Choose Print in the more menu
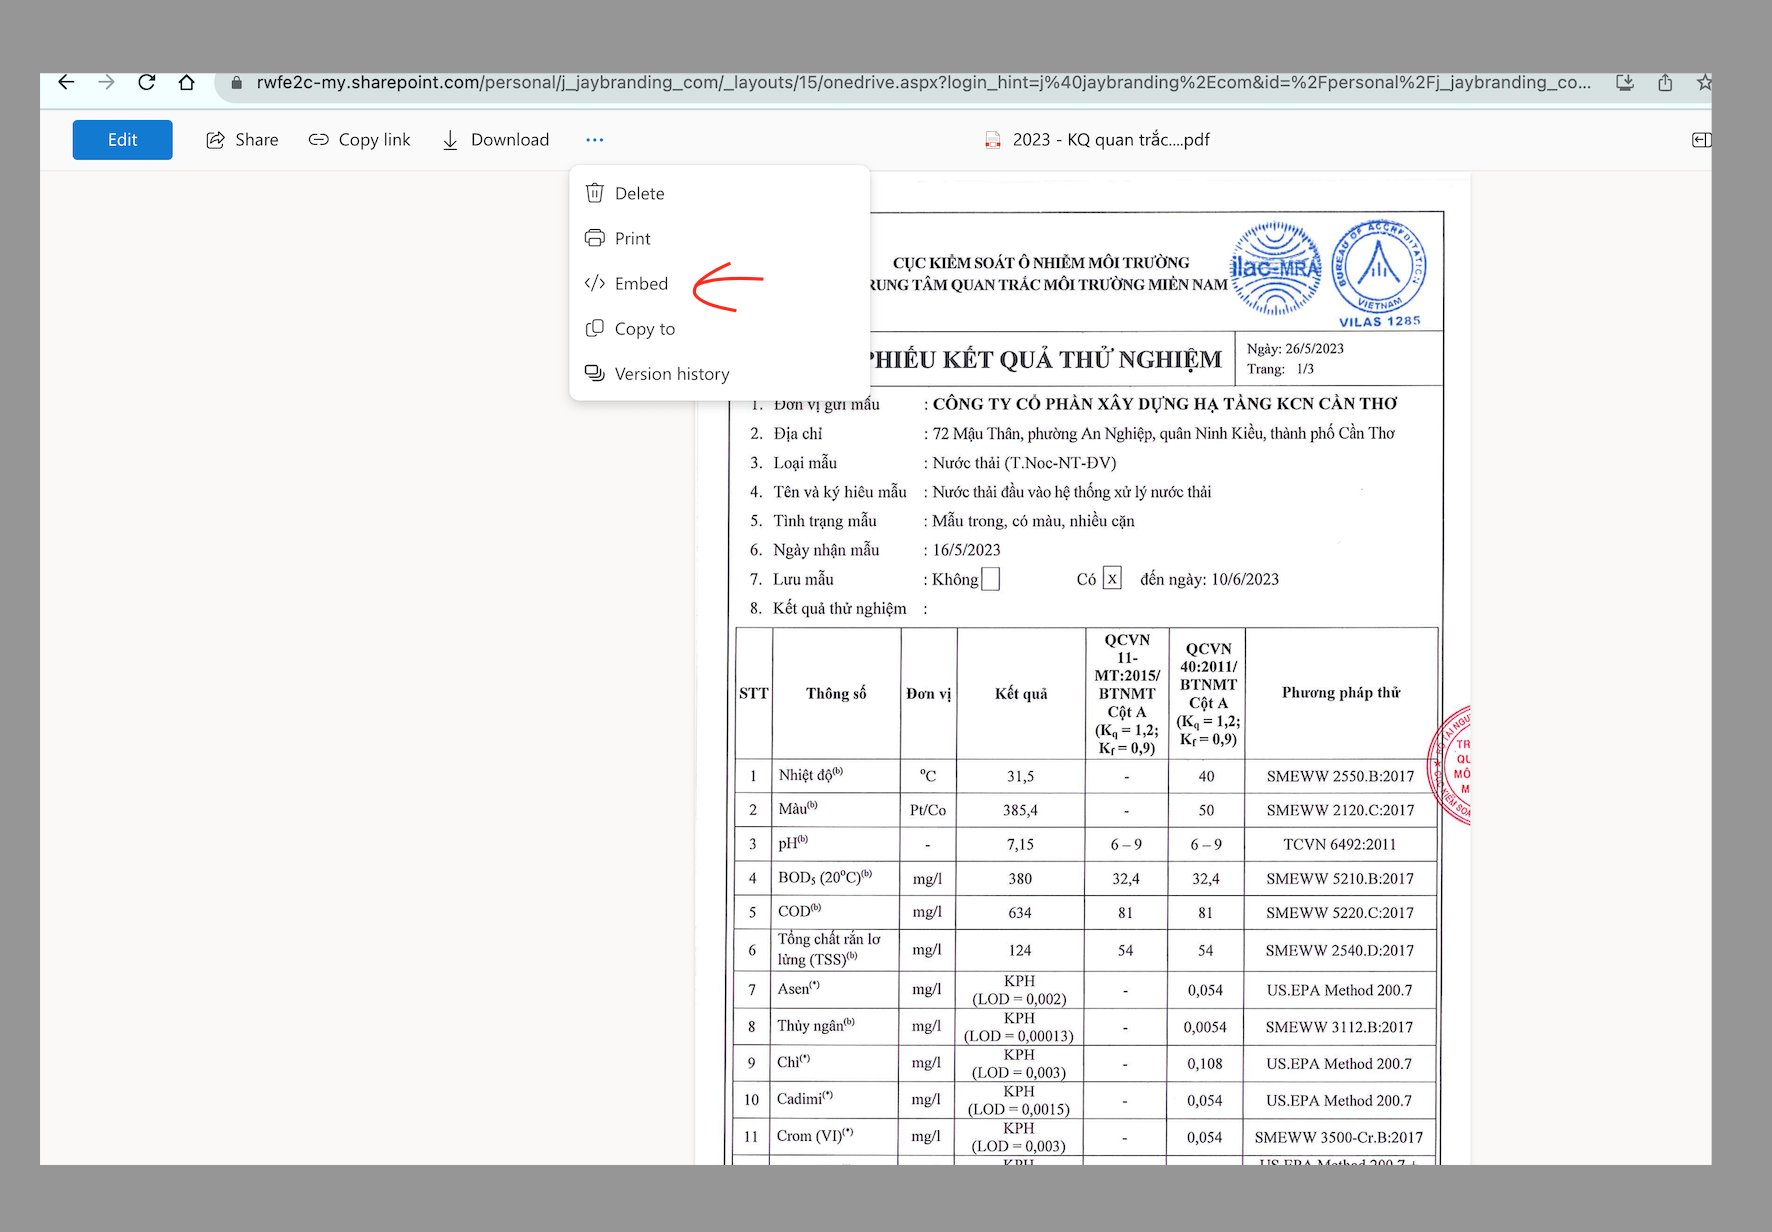The width and height of the screenshot is (1772, 1232). [x=632, y=239]
